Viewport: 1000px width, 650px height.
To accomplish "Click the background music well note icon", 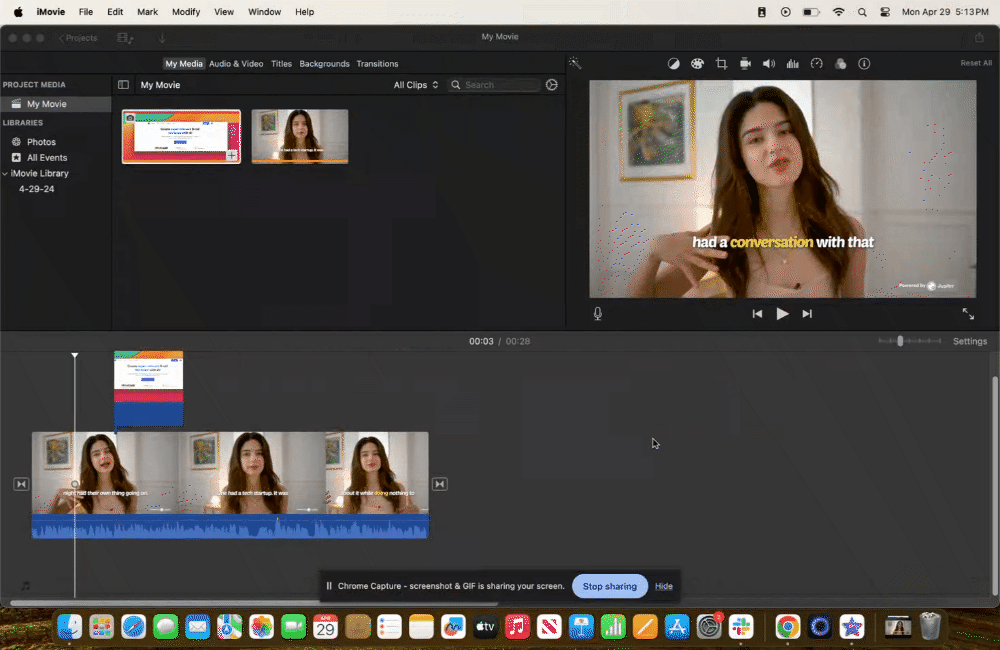I will point(26,586).
